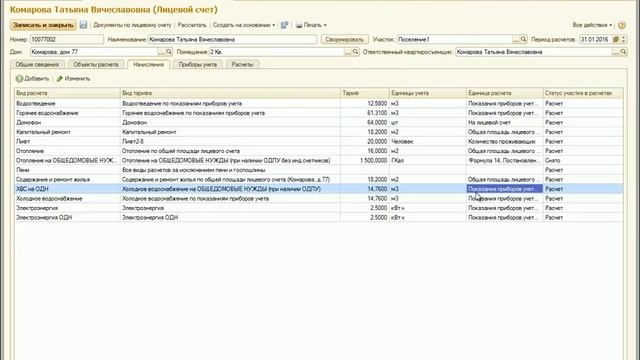Click the На лицевой счет cell

click(504, 122)
